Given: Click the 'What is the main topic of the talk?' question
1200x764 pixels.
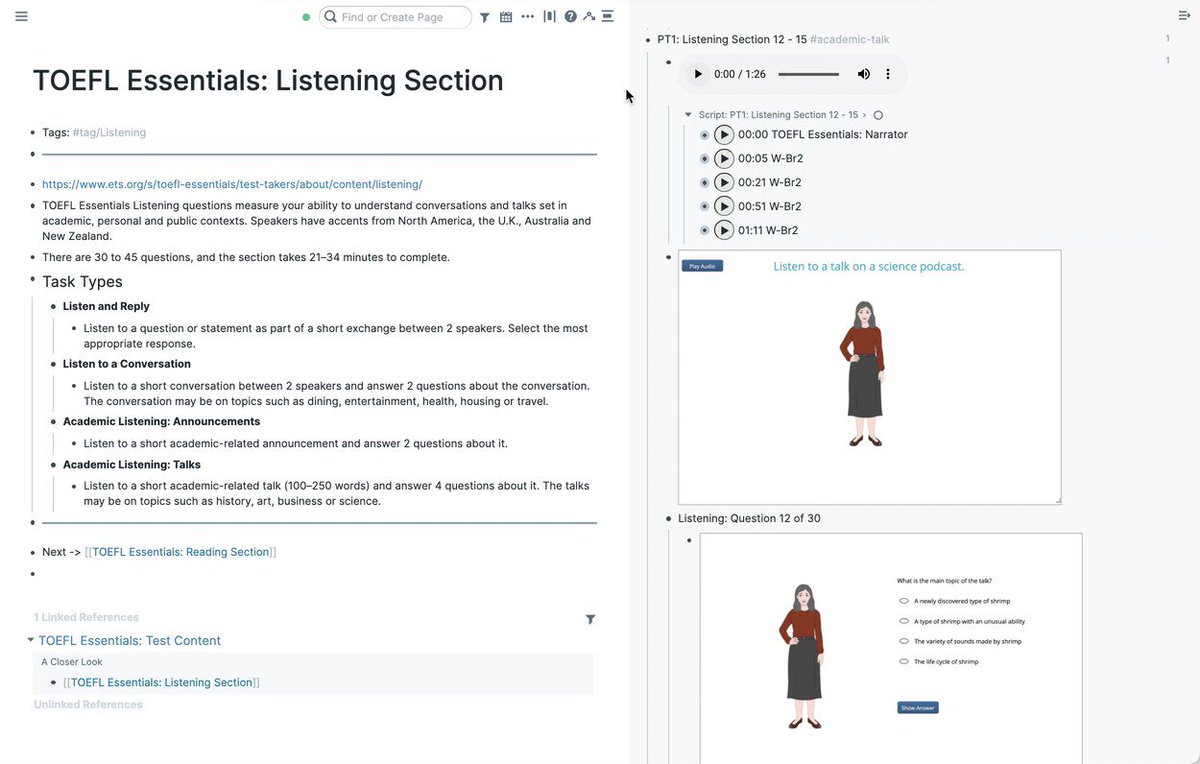Looking at the screenshot, I should (944, 581).
